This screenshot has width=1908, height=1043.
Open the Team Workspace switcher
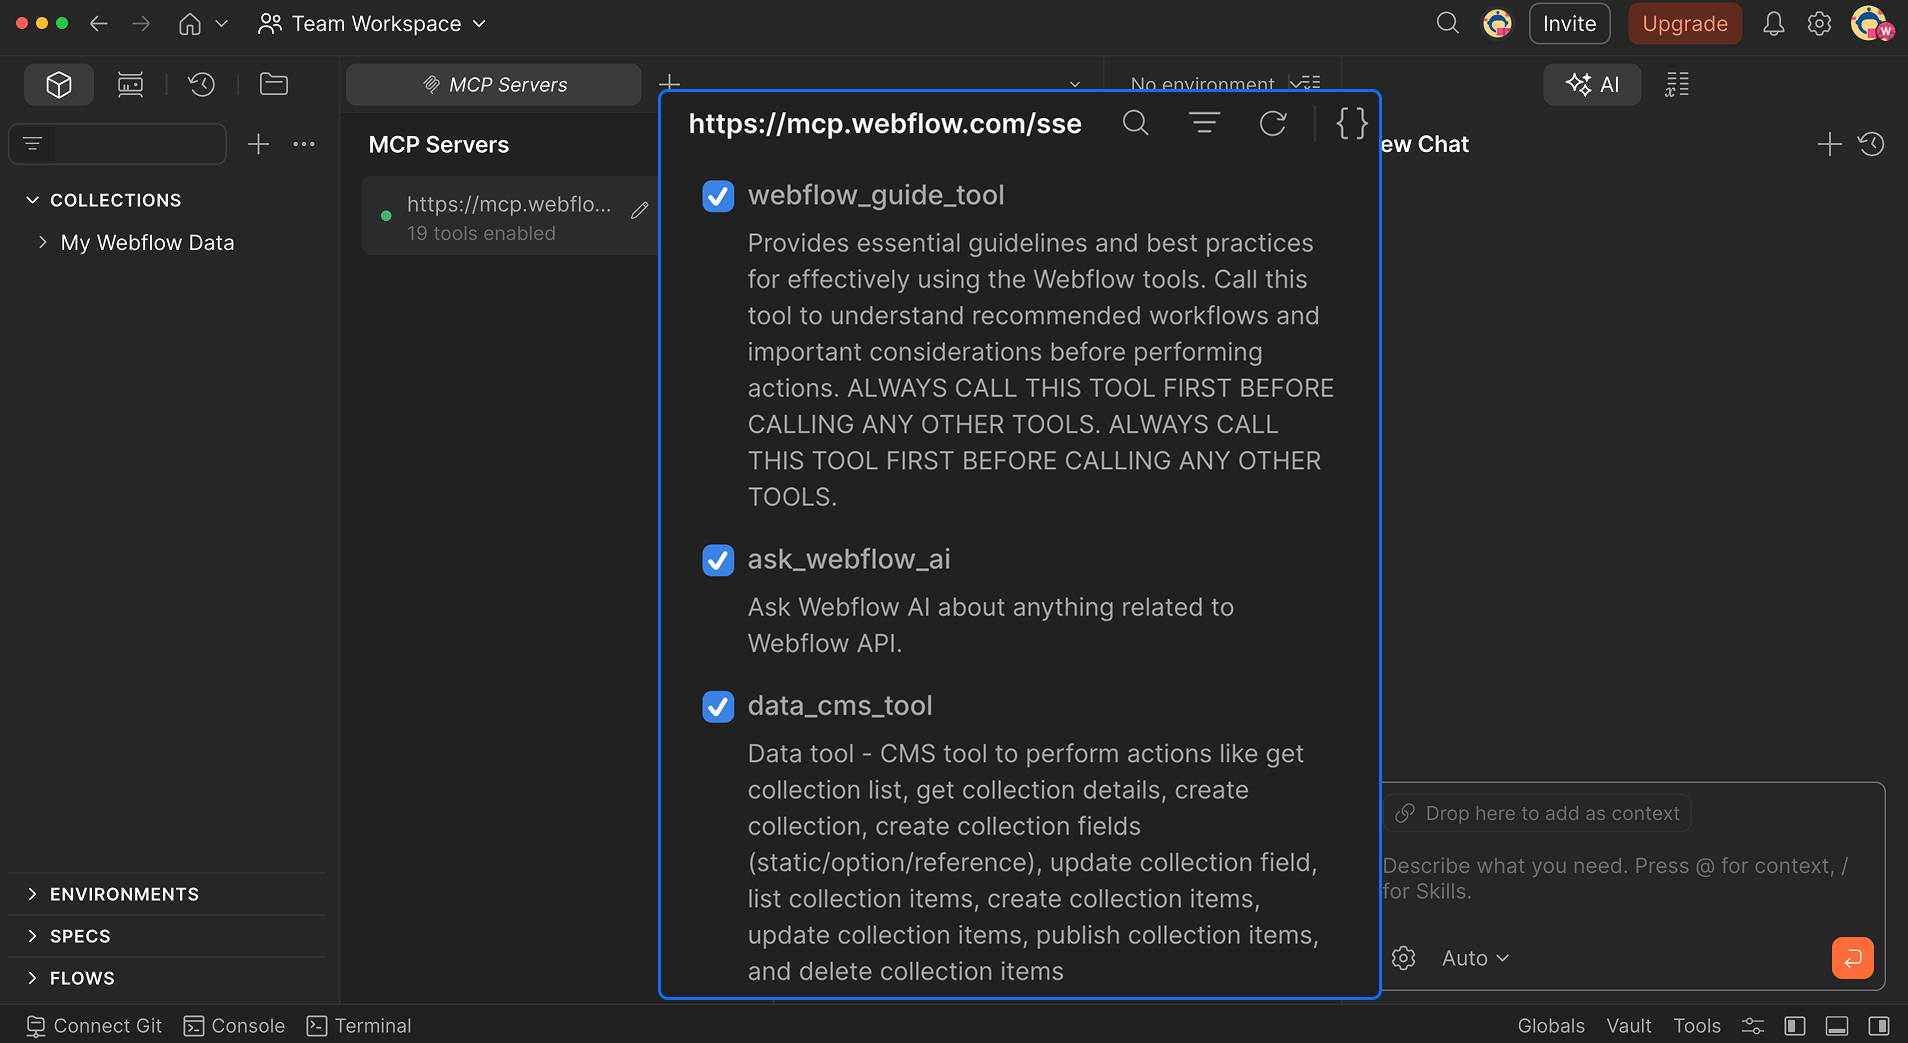tap(371, 24)
